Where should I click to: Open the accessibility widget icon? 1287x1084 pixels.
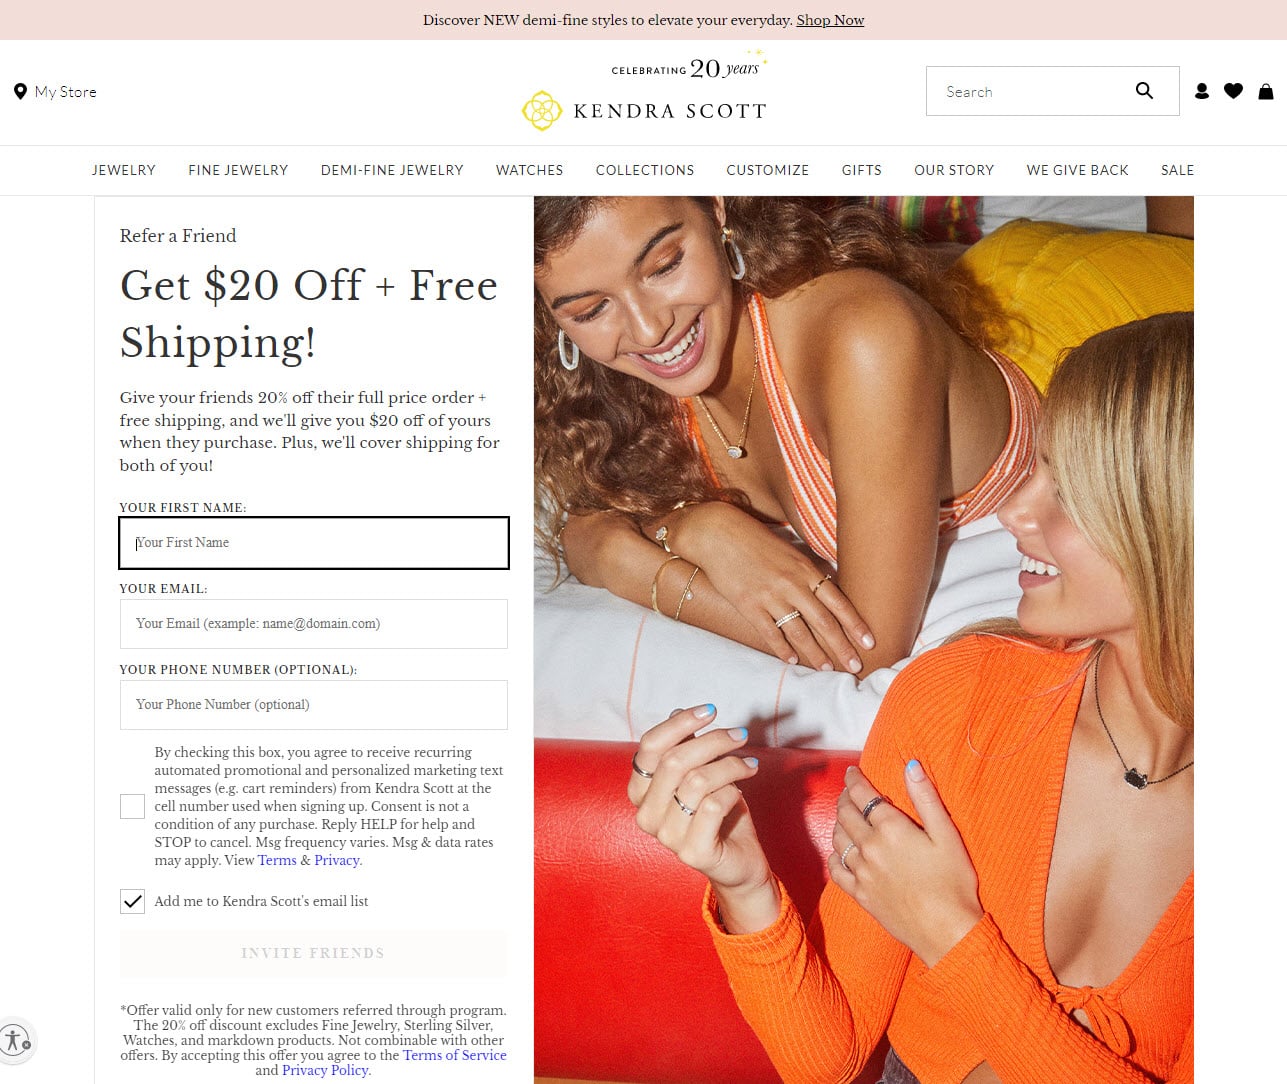(14, 1039)
